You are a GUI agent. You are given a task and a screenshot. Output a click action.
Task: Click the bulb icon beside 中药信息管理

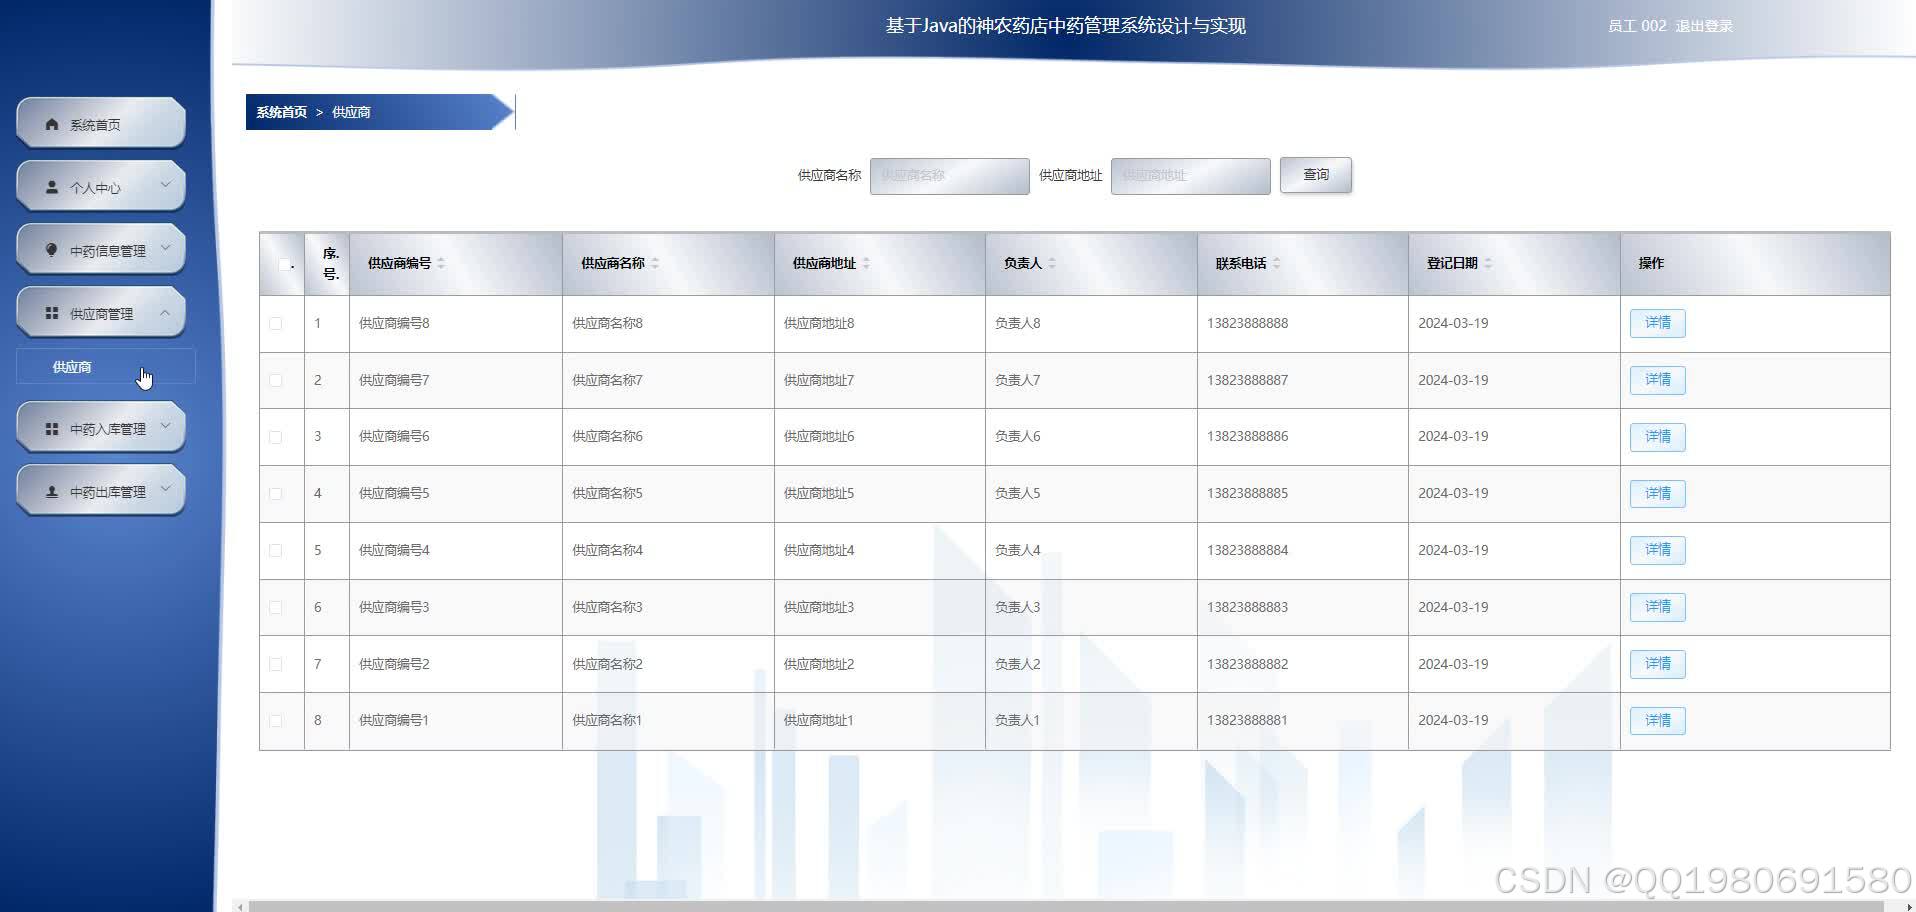coord(52,250)
